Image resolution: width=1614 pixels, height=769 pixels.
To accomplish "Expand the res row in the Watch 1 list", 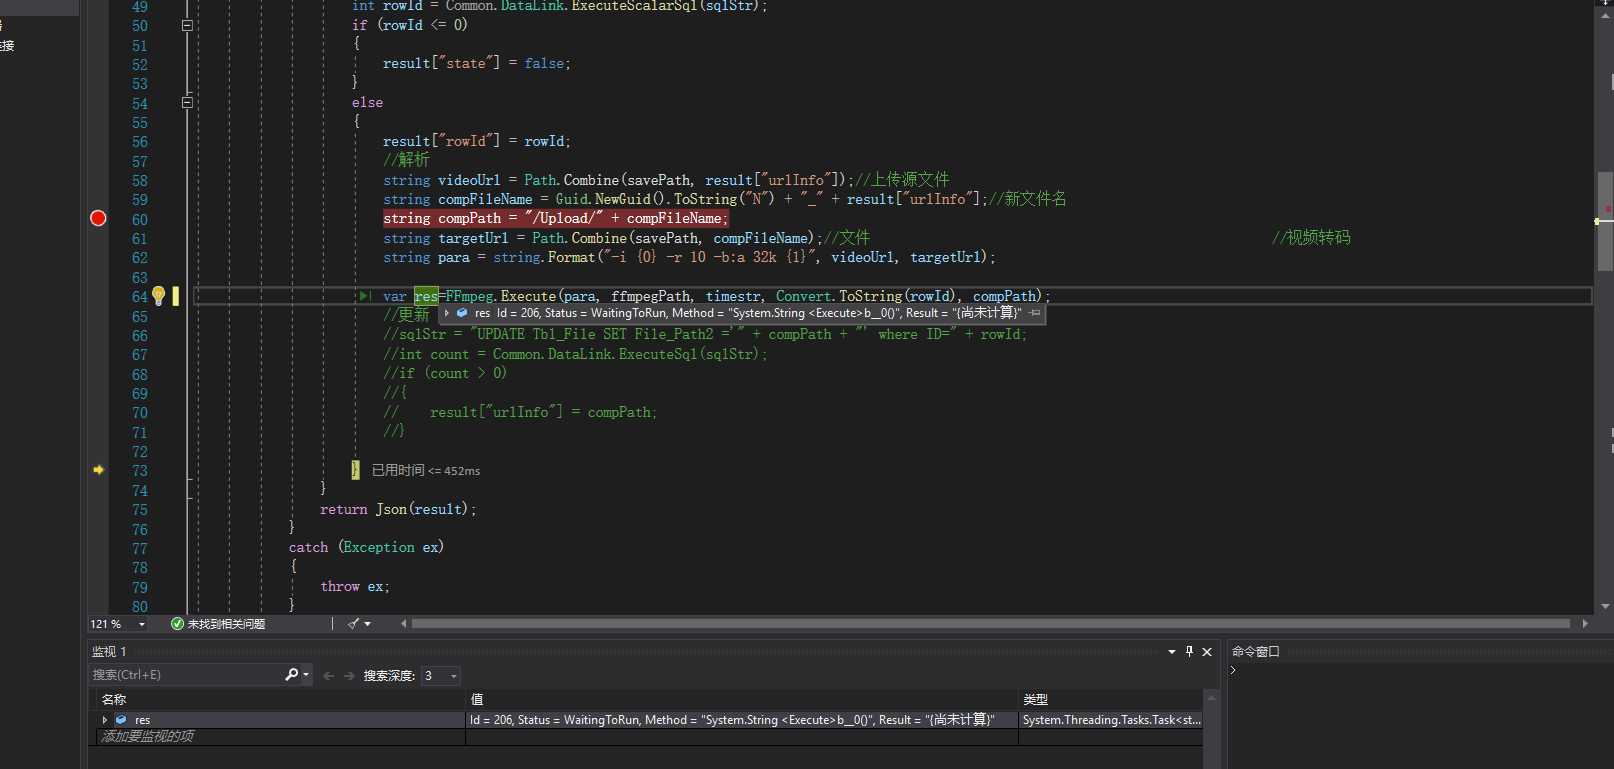I will 105,720.
